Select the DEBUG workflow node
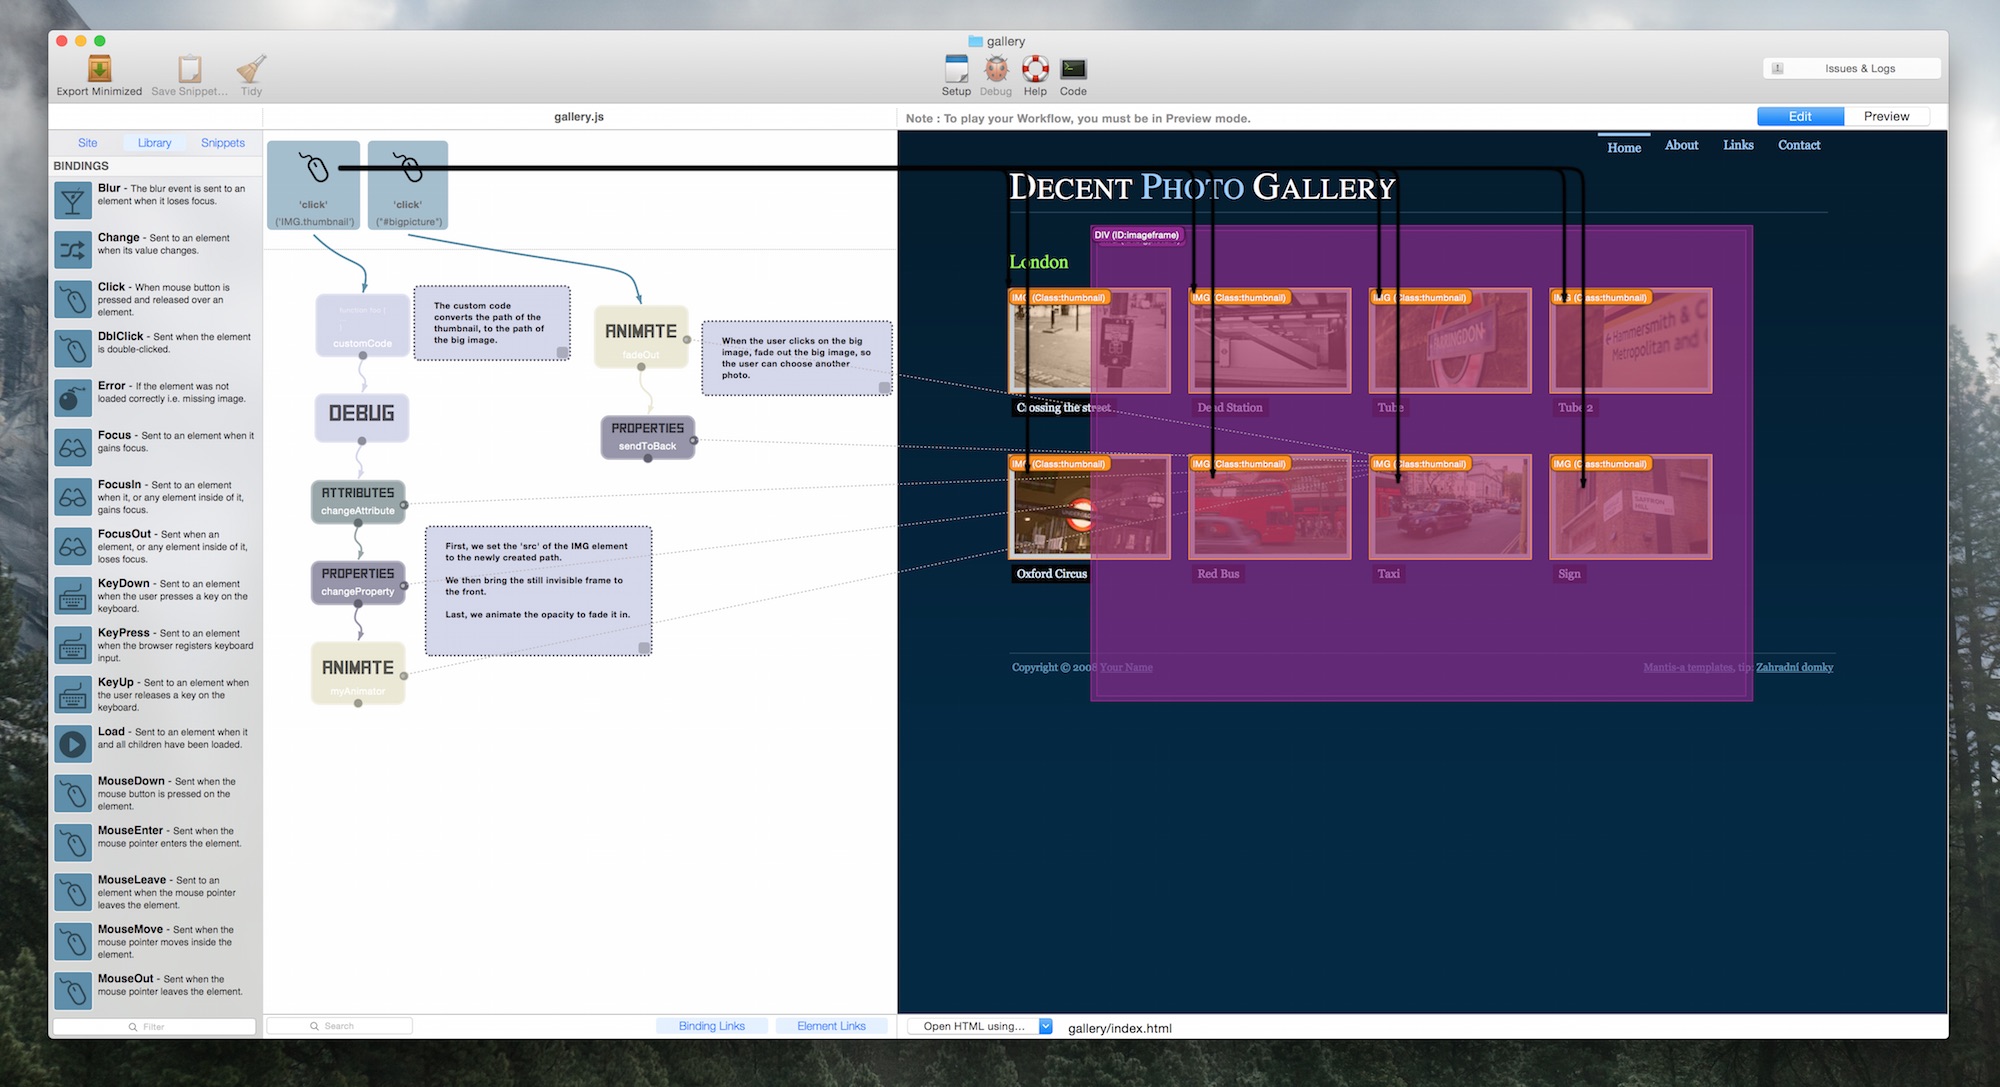The width and height of the screenshot is (2000, 1087). (362, 417)
